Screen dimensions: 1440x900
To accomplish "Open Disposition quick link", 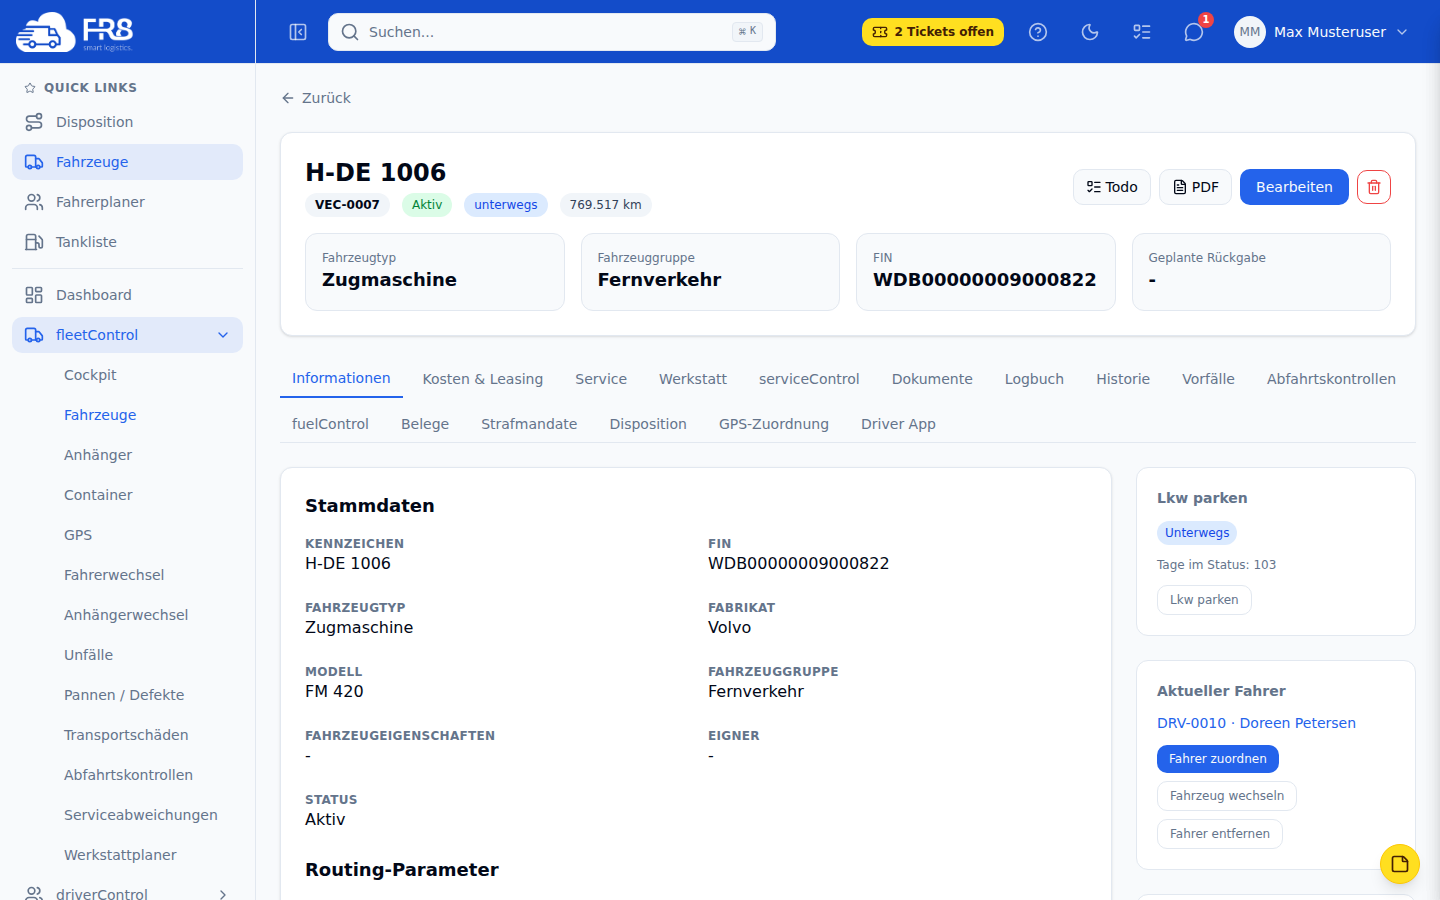I will [x=127, y=122].
